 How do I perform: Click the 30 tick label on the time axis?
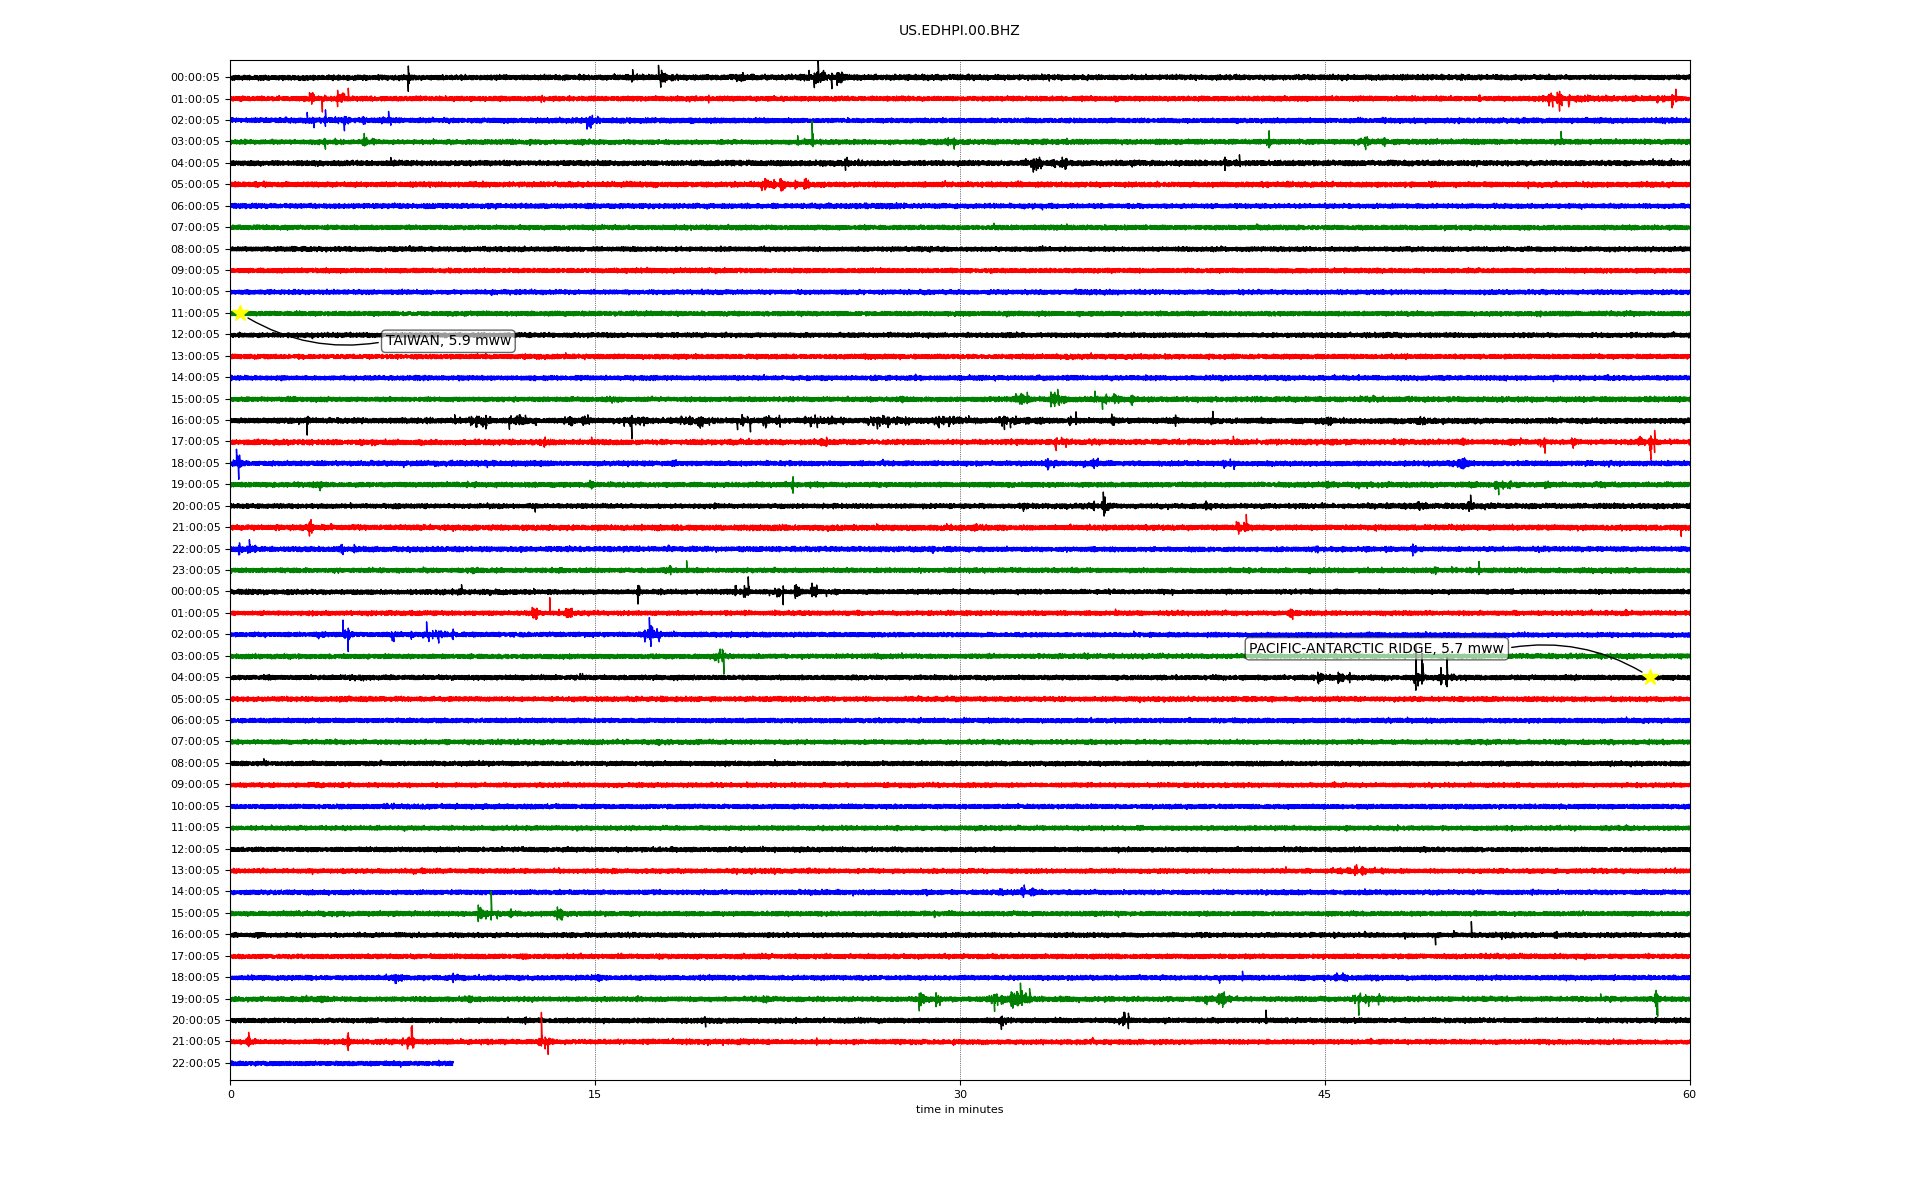[x=960, y=1094]
